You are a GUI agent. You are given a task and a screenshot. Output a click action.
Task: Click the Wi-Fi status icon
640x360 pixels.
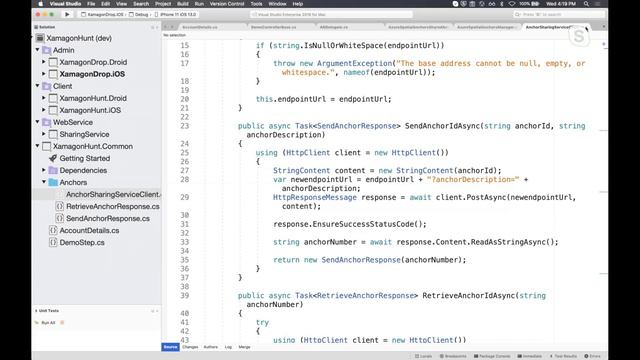pos(512,4)
